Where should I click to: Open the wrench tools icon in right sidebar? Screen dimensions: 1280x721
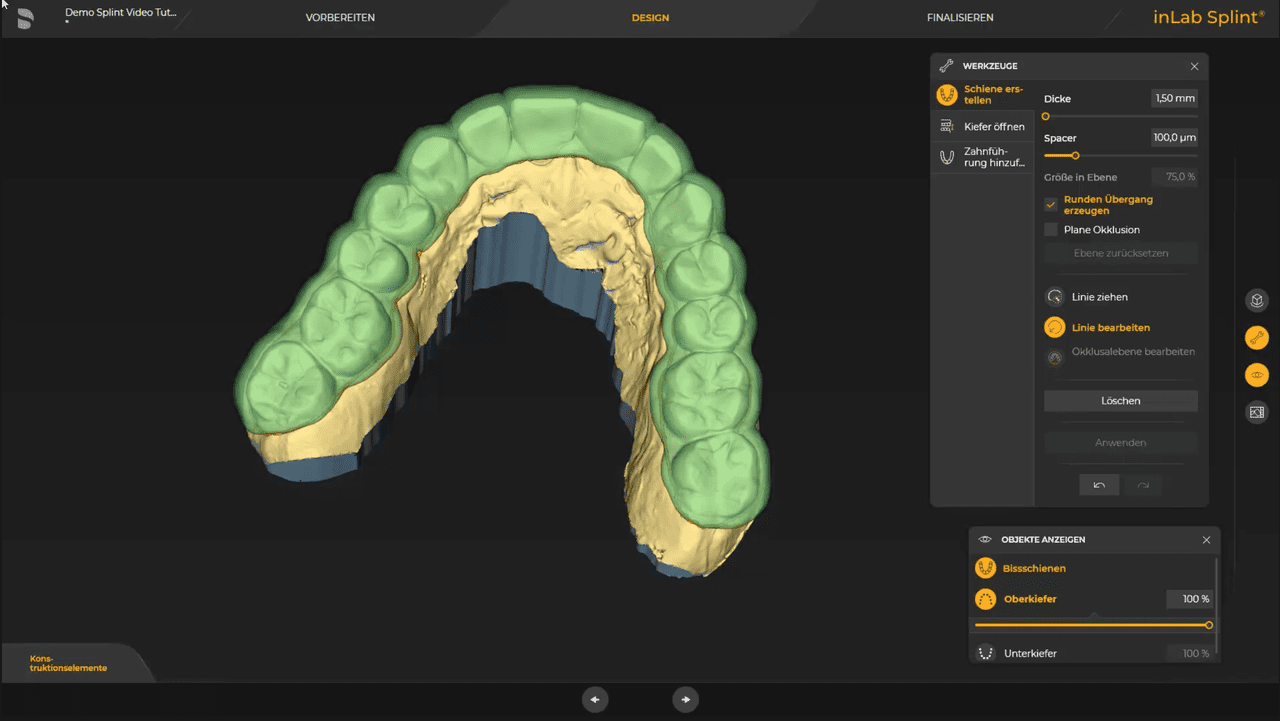[1257, 337]
